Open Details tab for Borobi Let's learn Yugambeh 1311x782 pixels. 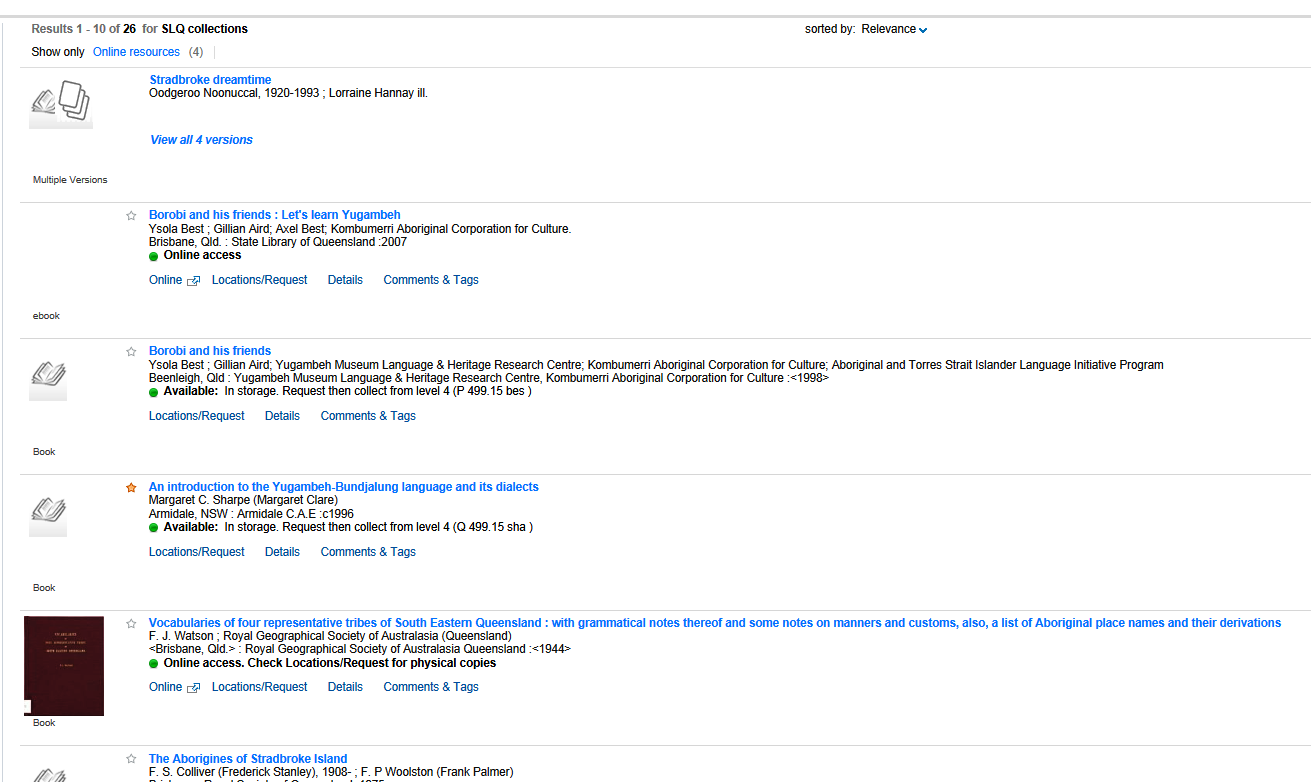click(x=345, y=280)
